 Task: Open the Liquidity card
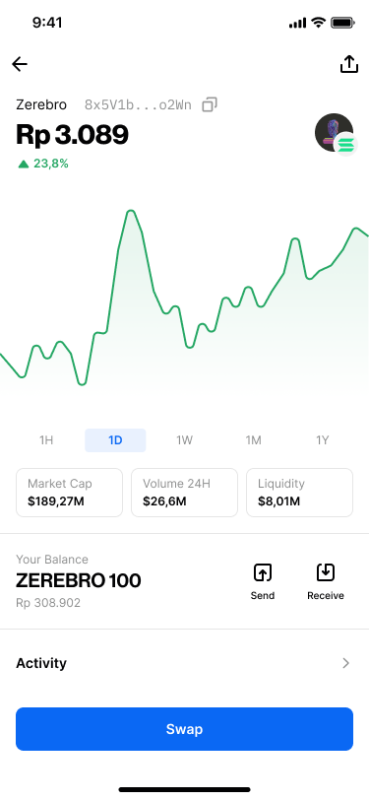[x=300, y=492]
